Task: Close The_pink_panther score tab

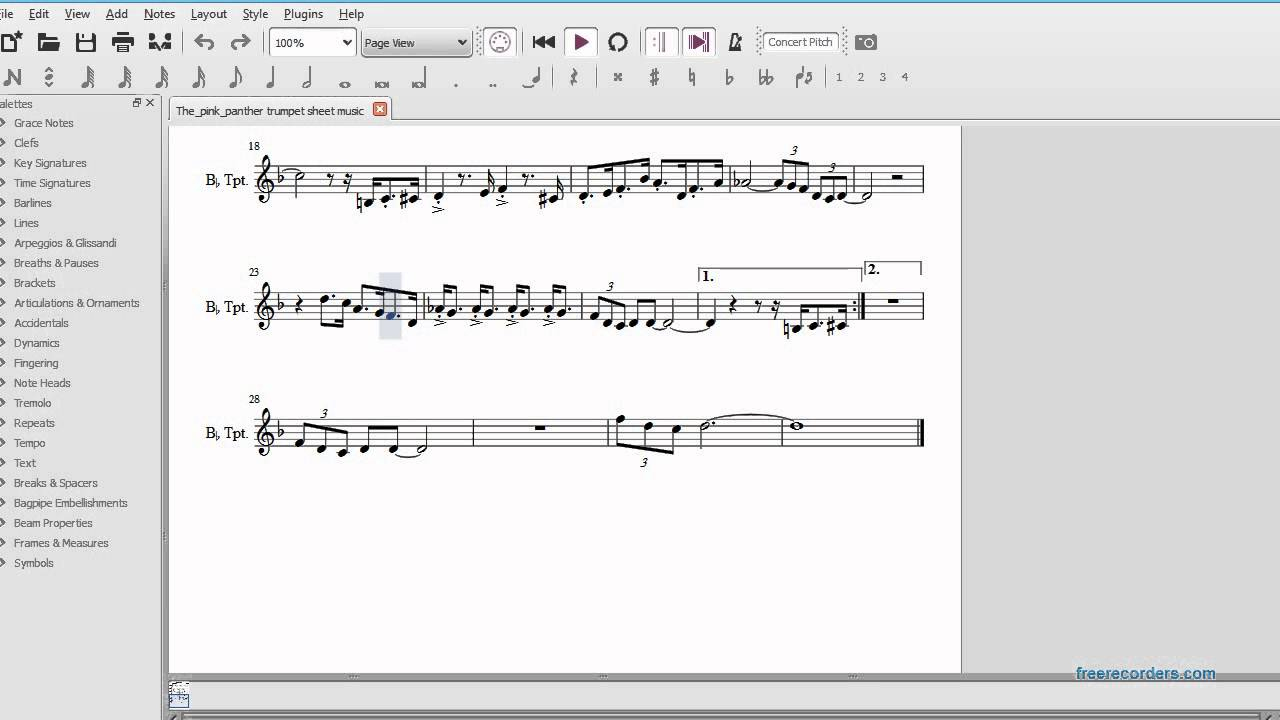Action: (x=380, y=109)
